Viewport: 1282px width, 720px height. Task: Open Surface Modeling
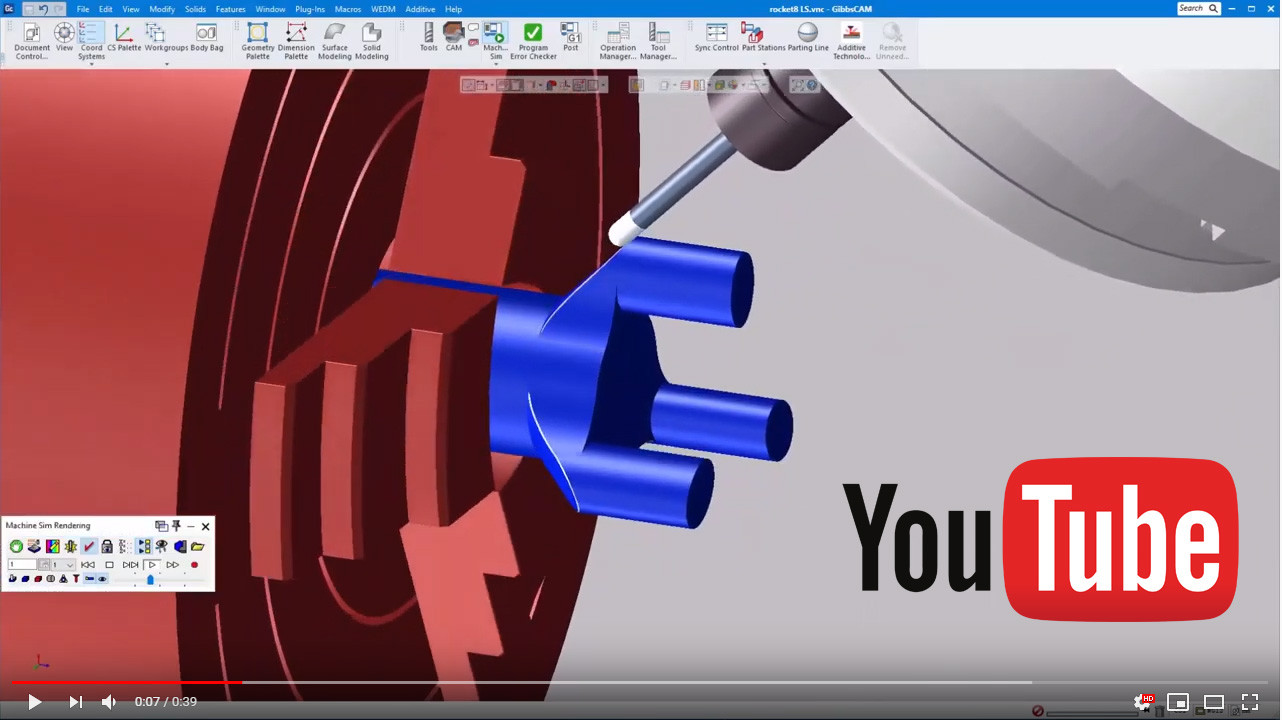coord(334,41)
